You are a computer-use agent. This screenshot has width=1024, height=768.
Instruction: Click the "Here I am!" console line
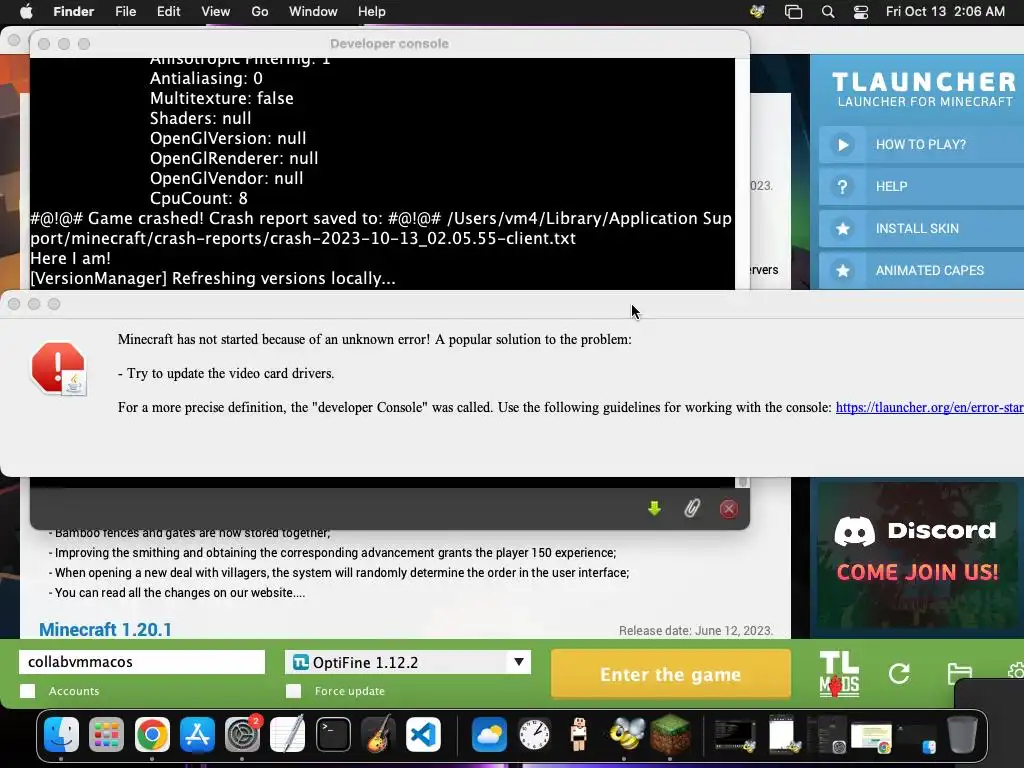pos(71,259)
